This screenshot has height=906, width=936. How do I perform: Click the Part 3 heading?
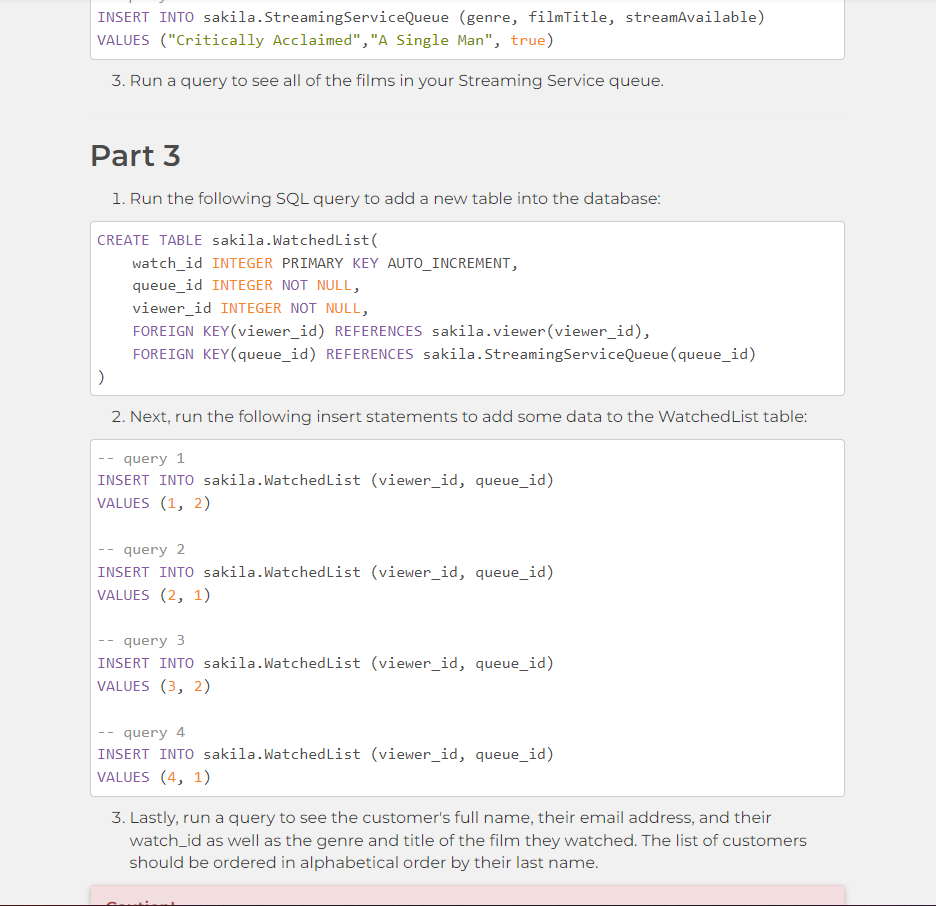pyautogui.click(x=135, y=156)
